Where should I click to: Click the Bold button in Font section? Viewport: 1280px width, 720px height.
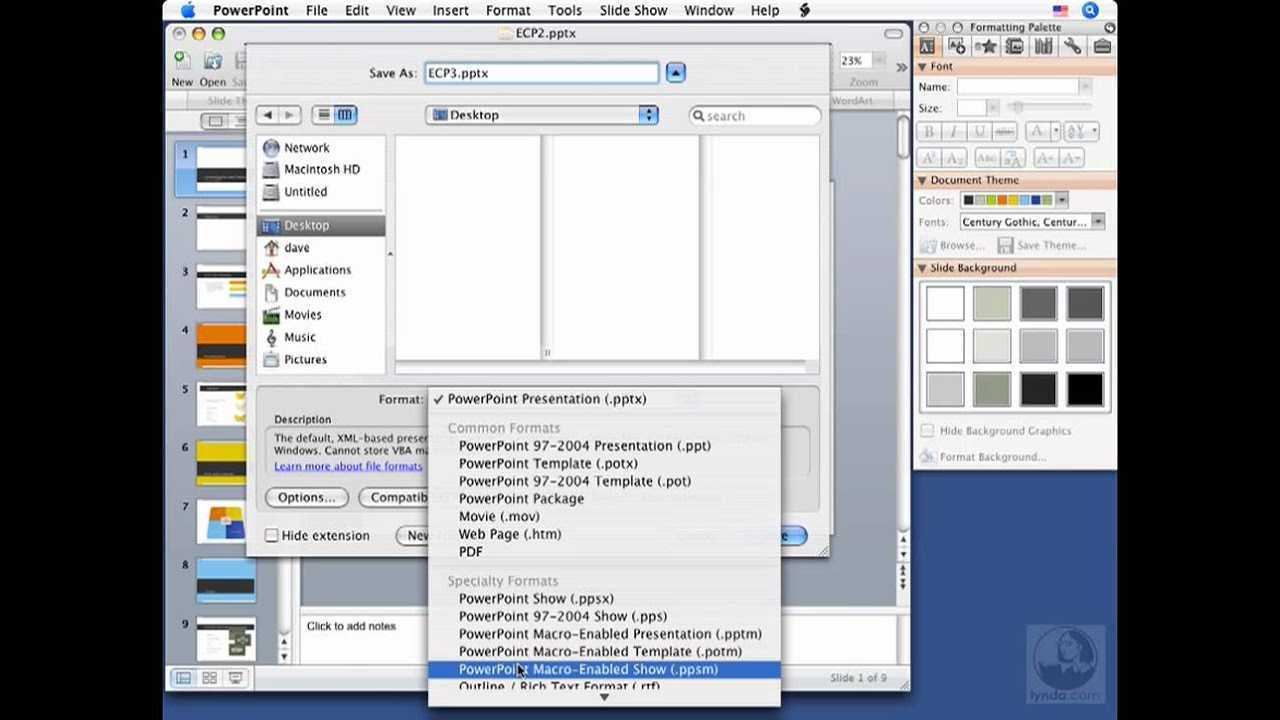point(929,132)
